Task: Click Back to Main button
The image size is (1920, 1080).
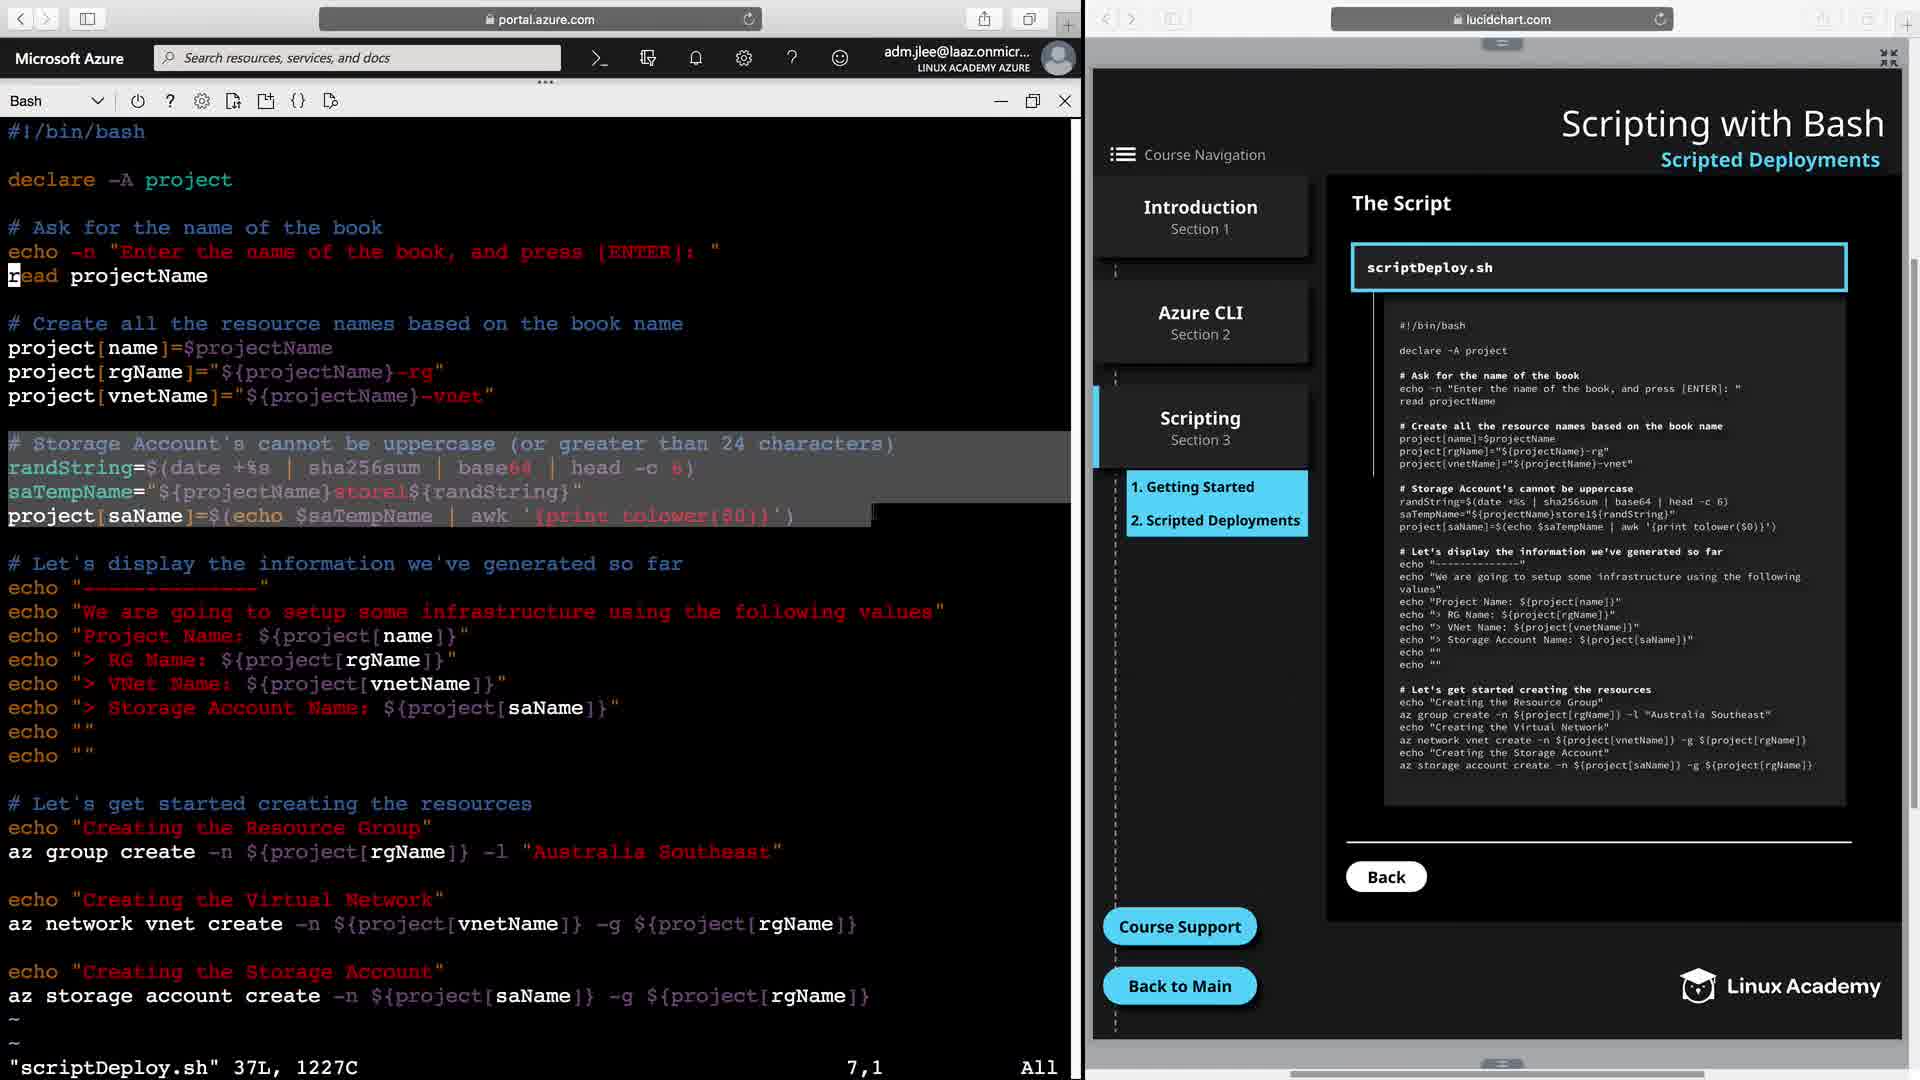Action: (1179, 986)
